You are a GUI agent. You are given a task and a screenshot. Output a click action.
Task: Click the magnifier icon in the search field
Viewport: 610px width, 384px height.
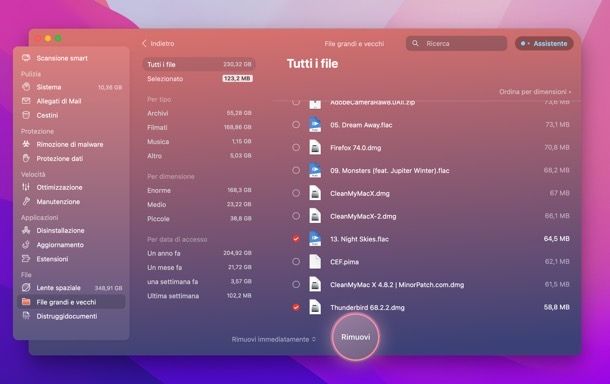pyautogui.click(x=415, y=43)
